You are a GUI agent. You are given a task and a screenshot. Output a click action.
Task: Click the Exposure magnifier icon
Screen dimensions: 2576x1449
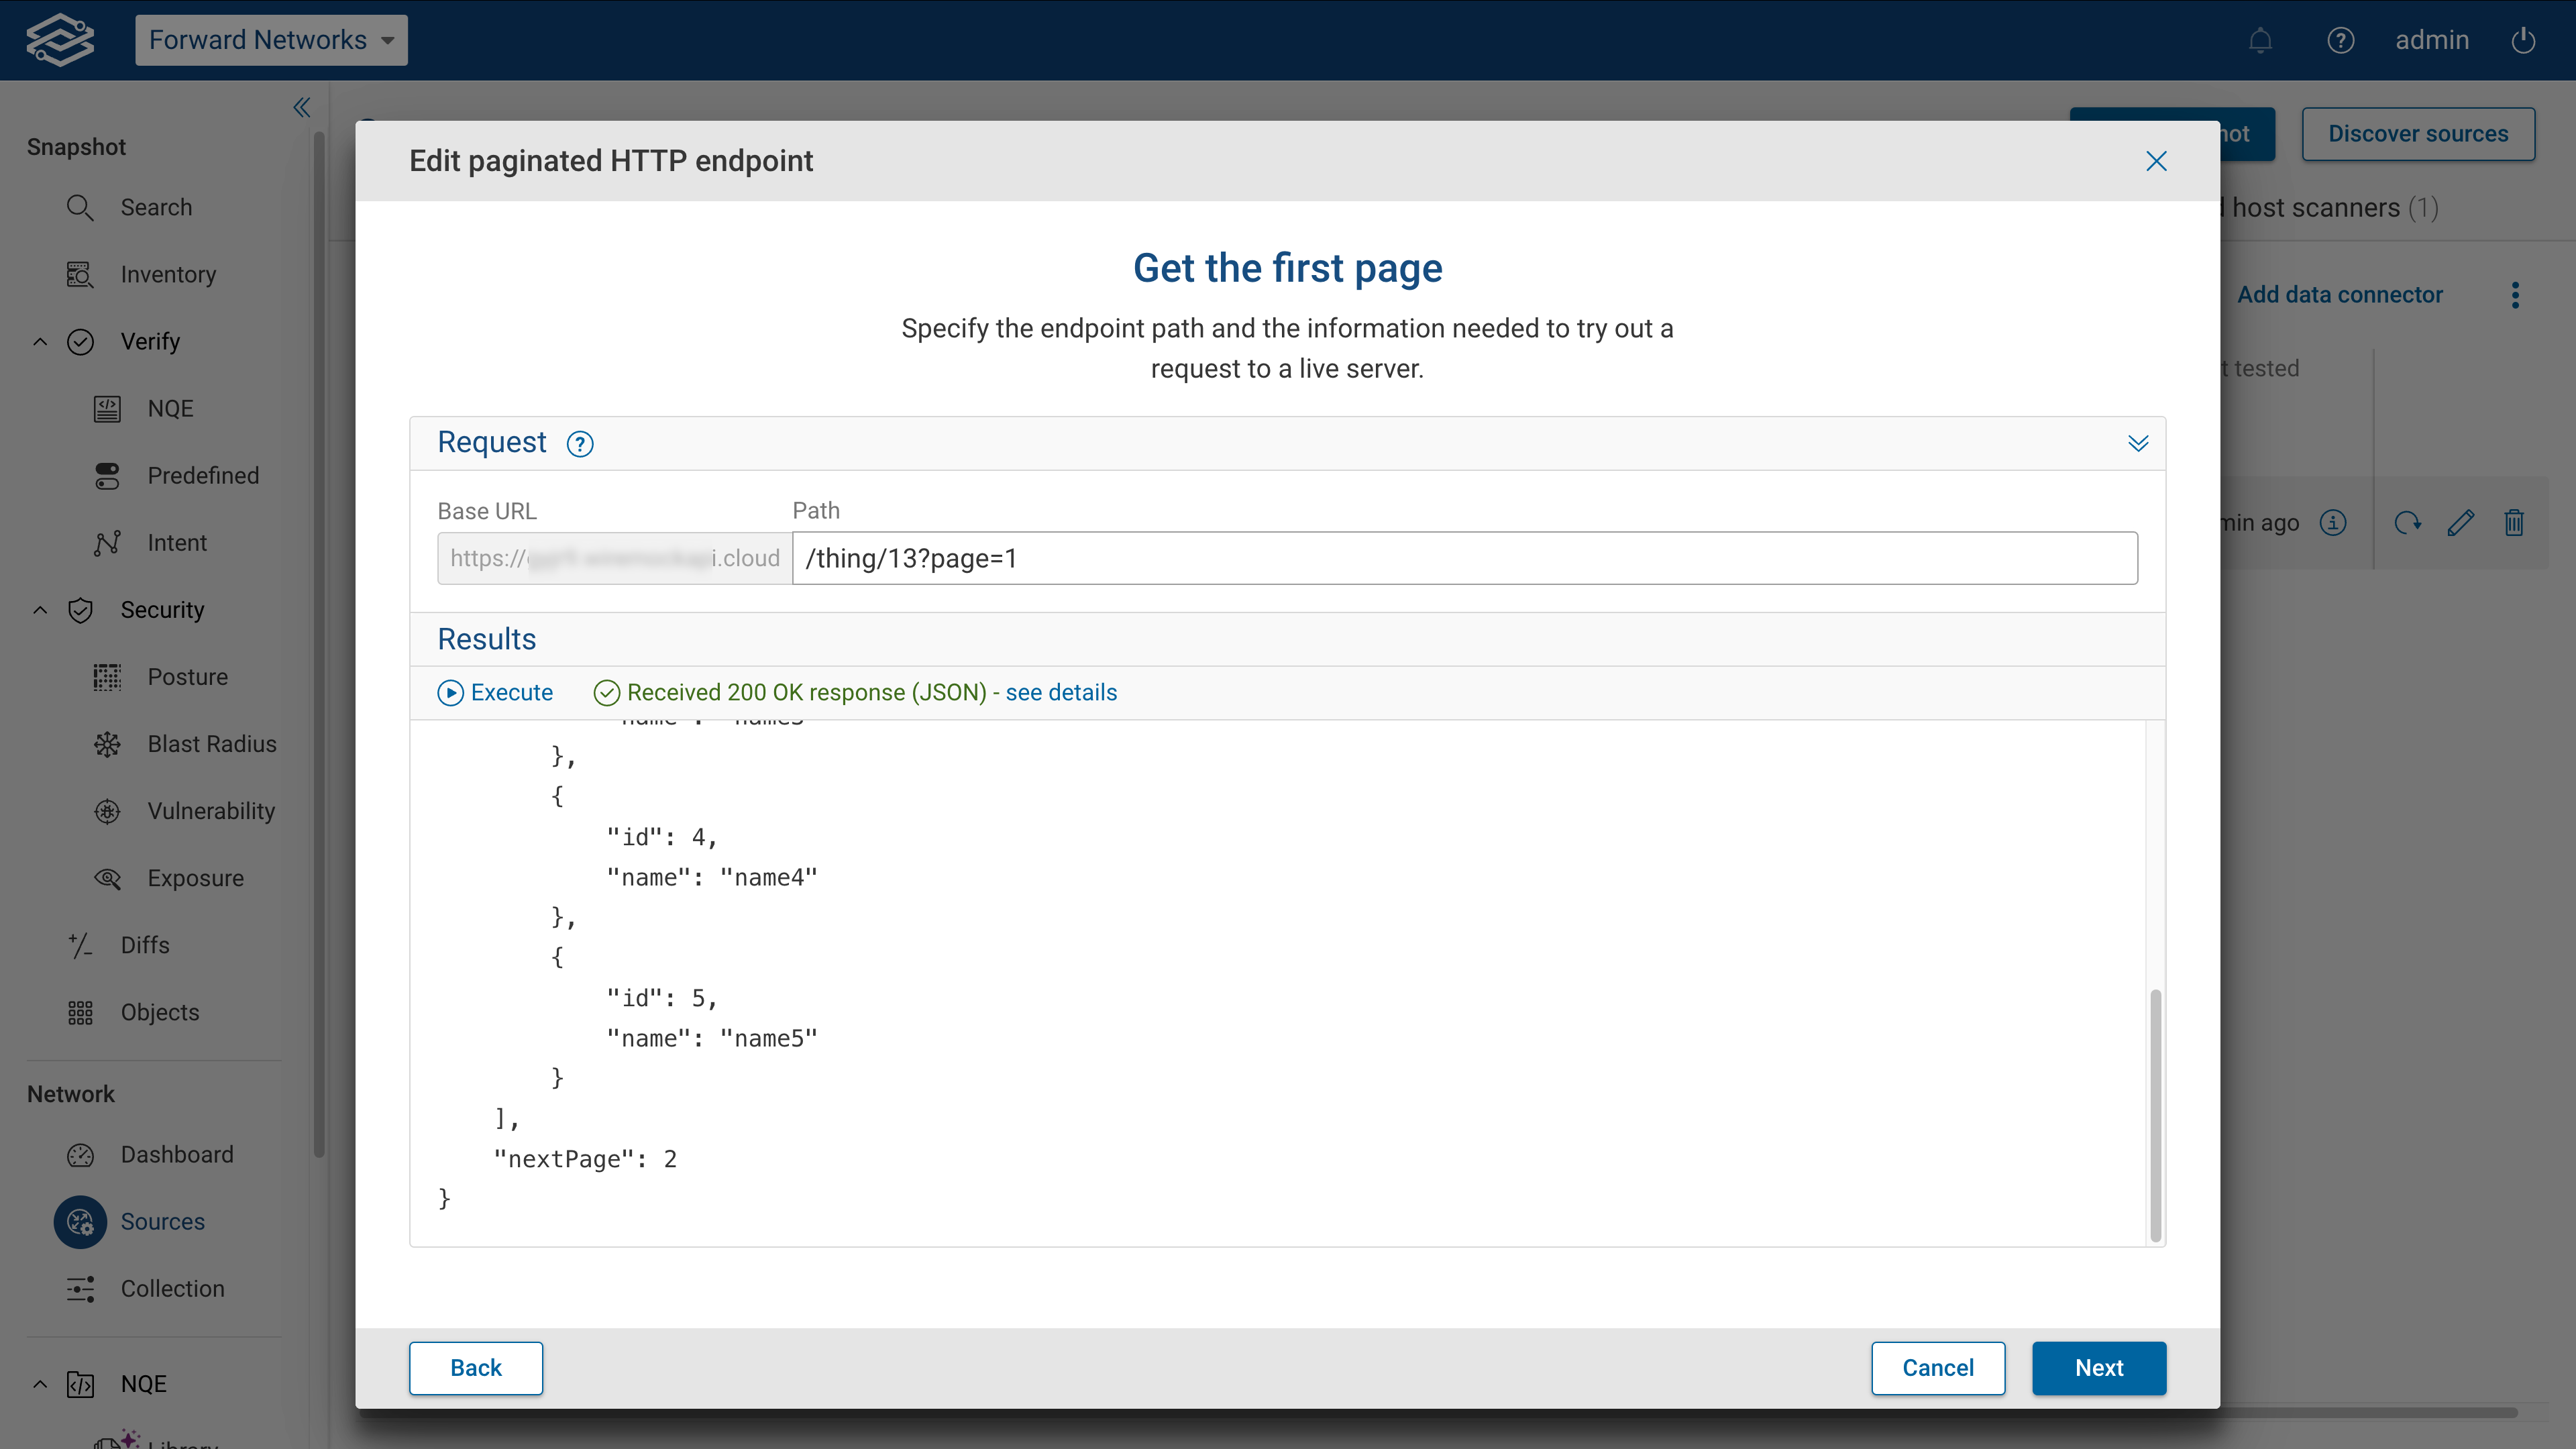[107, 878]
